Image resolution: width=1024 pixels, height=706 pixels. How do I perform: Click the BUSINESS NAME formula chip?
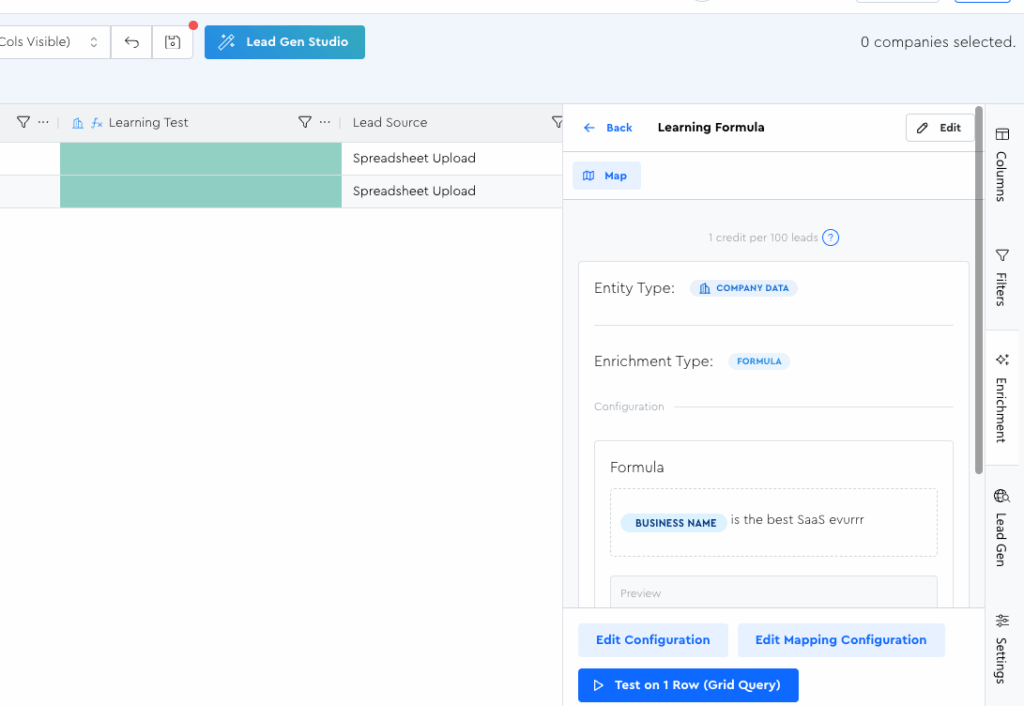(x=675, y=523)
